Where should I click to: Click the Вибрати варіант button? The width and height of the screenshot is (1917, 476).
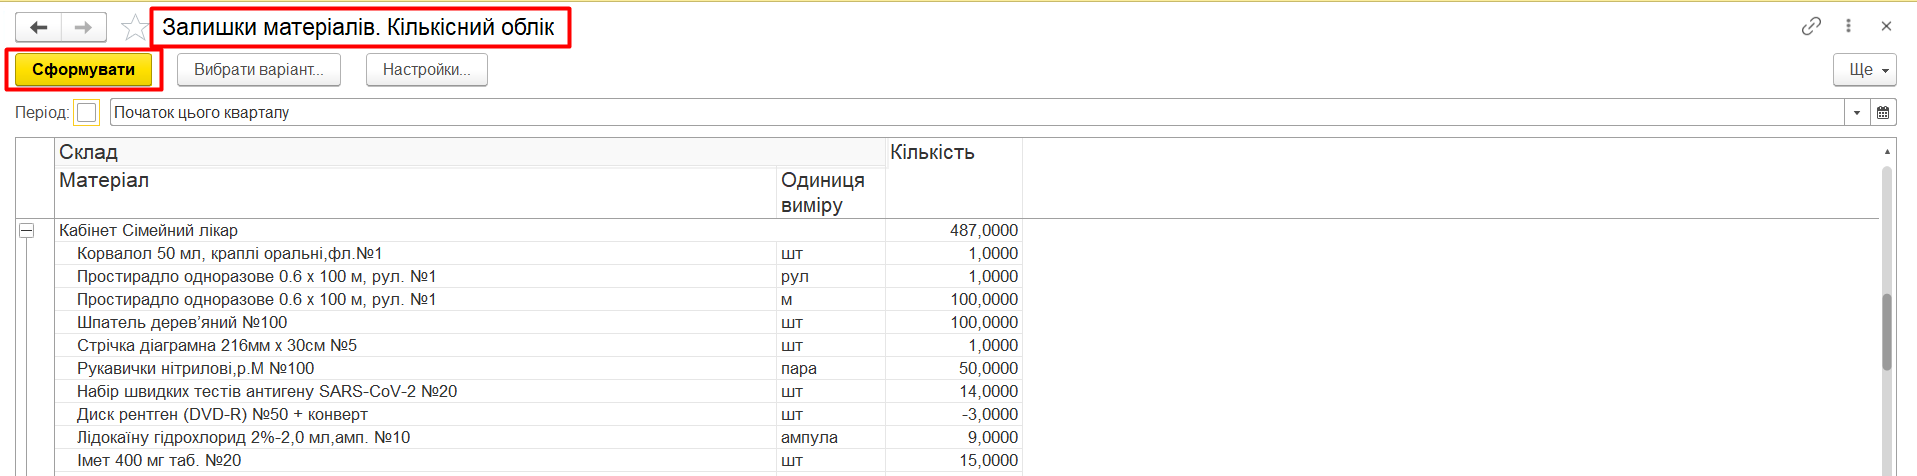pyautogui.click(x=258, y=70)
